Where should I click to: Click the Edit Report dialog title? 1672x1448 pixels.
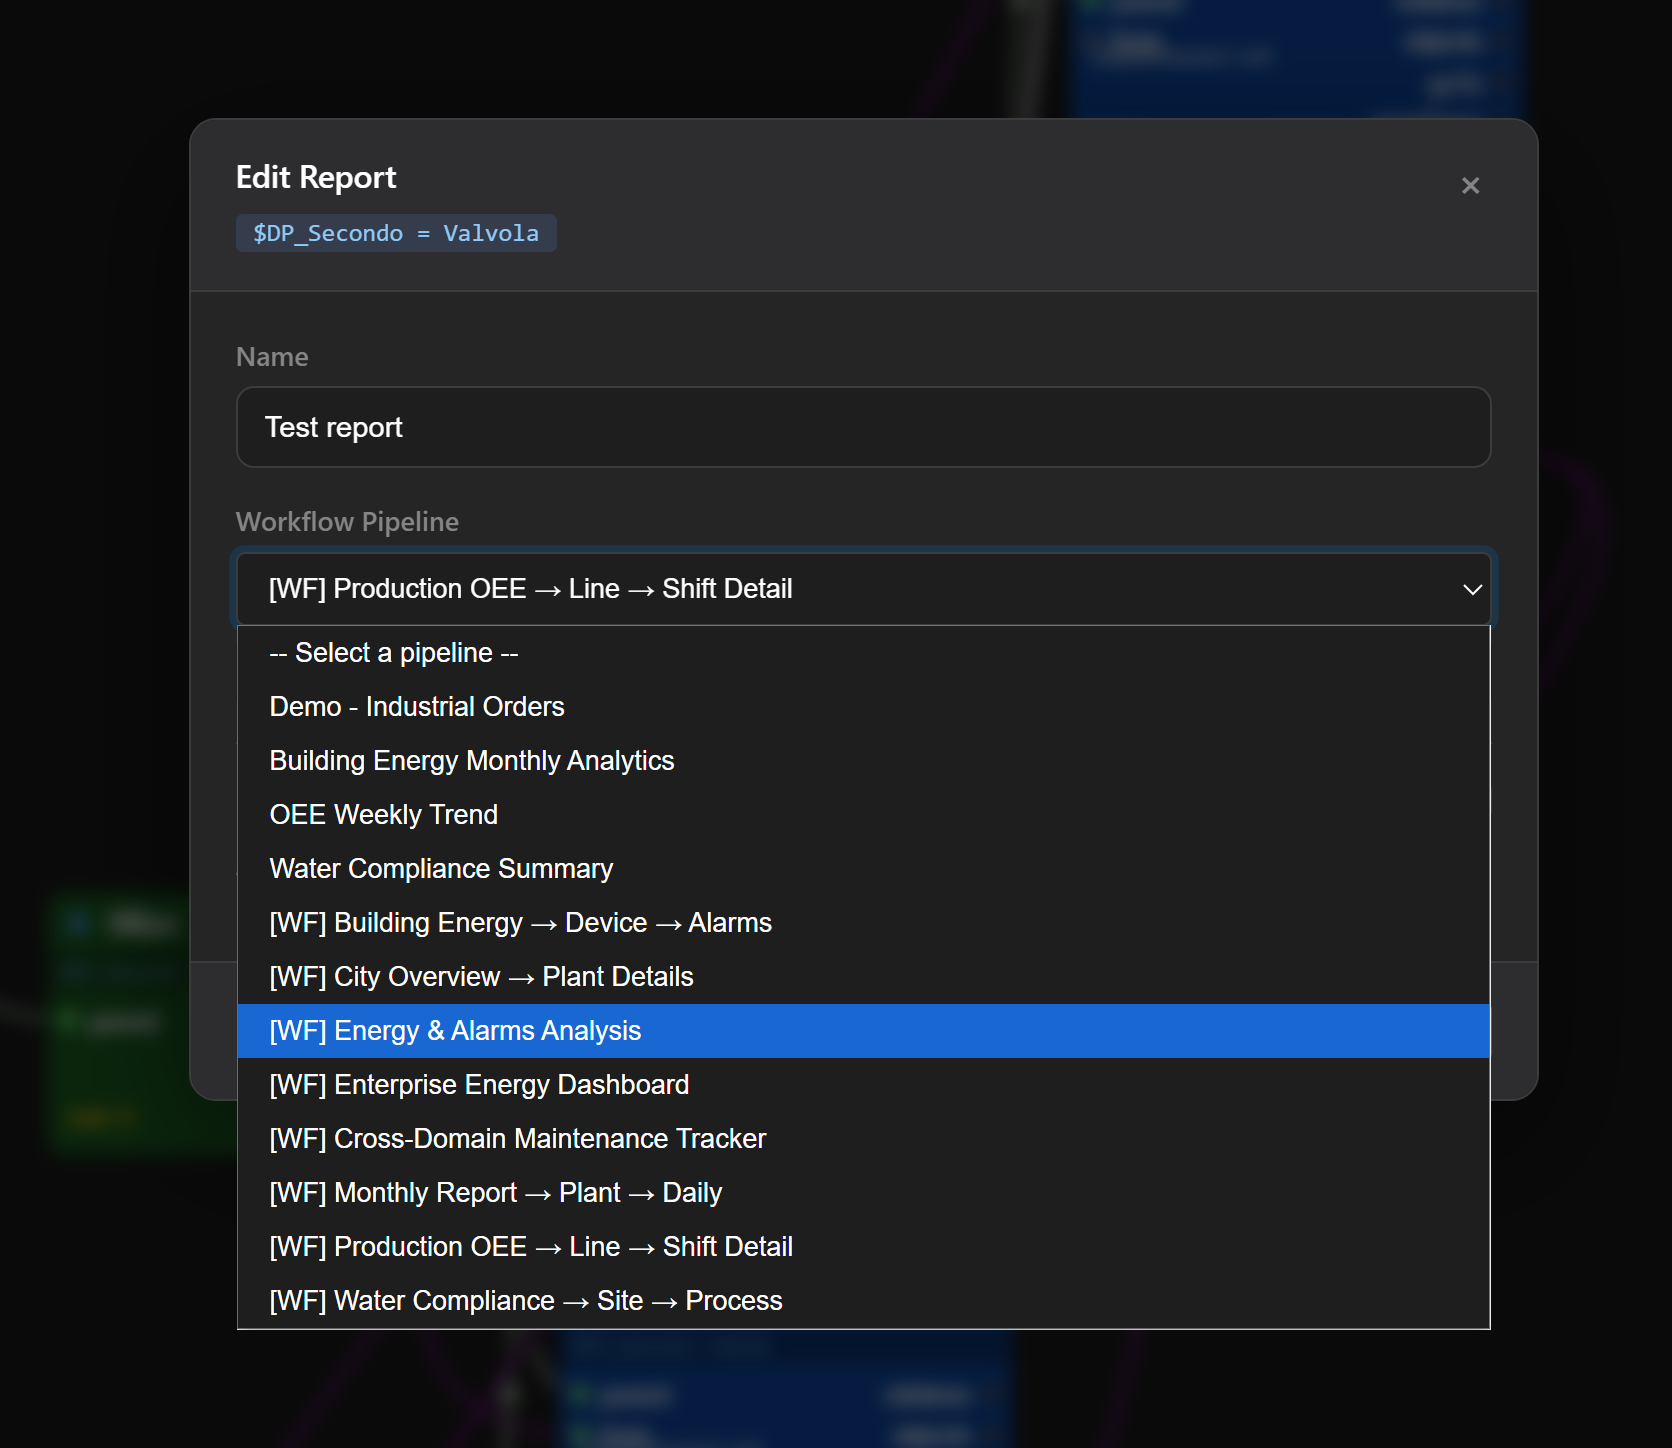[x=315, y=177]
